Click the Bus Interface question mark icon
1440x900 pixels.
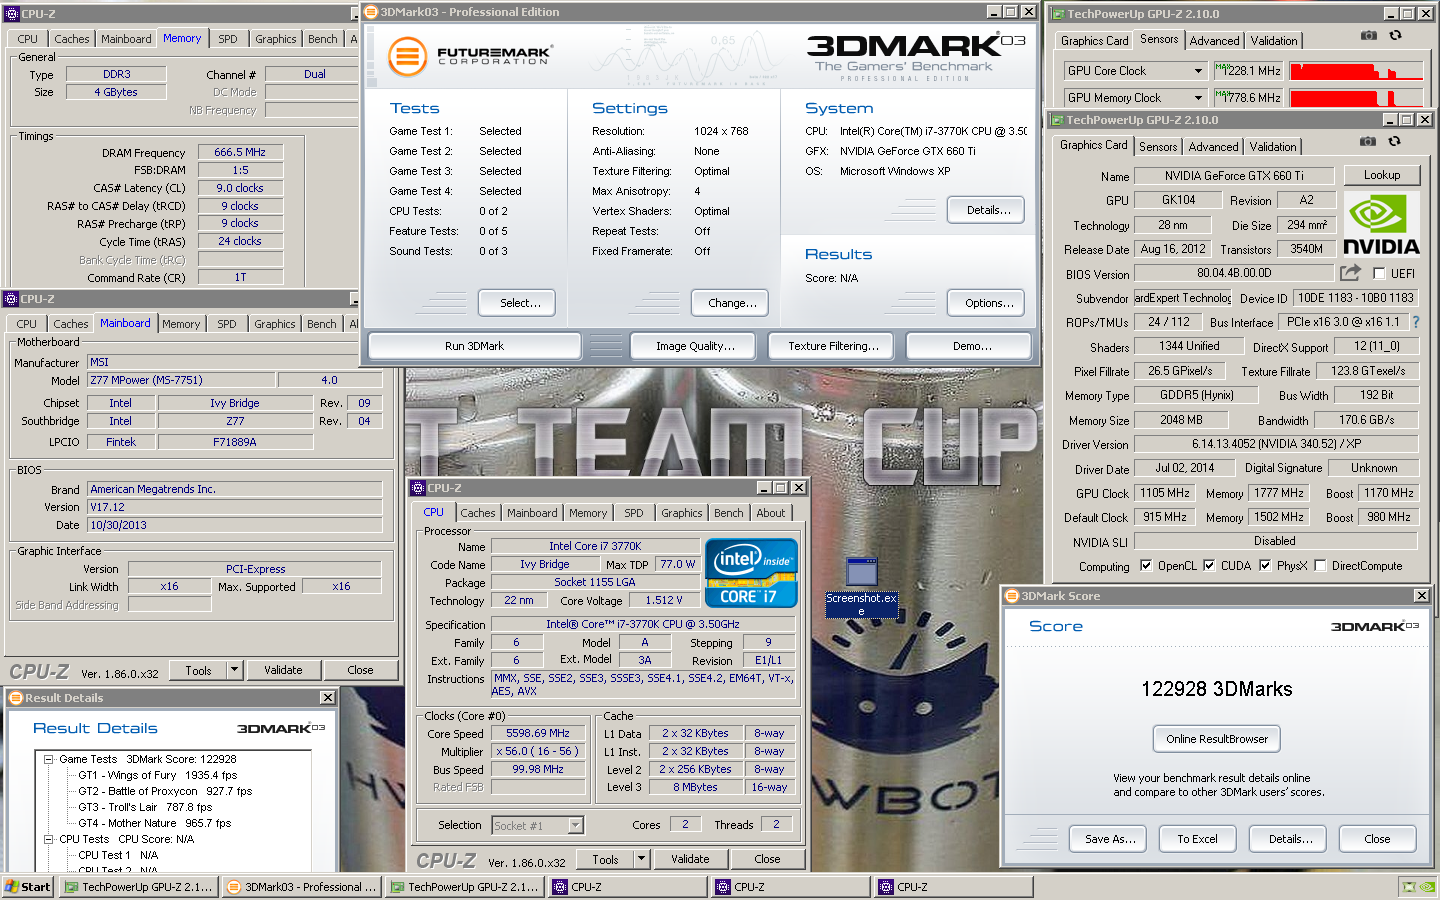click(1415, 322)
